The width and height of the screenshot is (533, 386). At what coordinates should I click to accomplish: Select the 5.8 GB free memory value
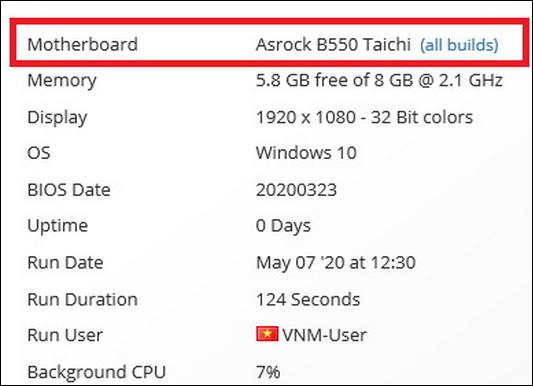(x=379, y=81)
